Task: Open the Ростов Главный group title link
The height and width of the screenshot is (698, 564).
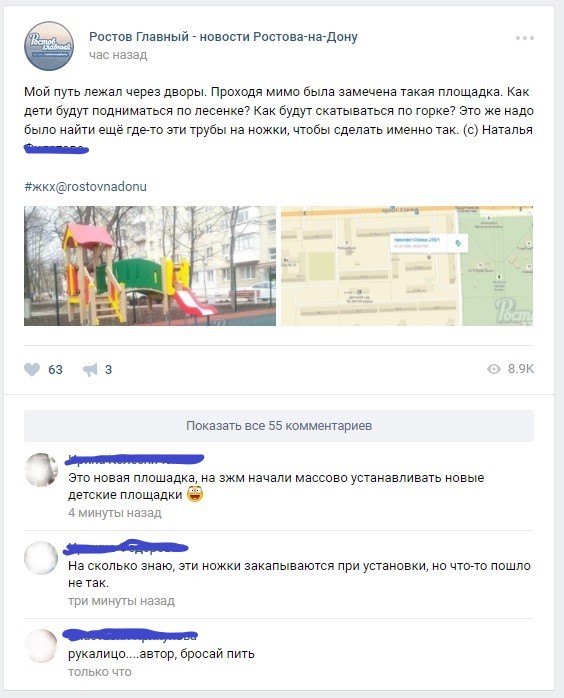Action: [x=223, y=37]
